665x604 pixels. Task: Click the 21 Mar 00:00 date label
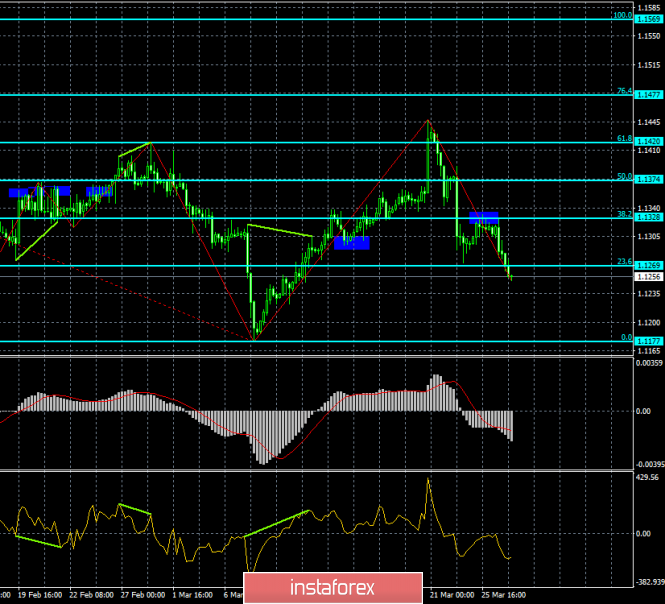coord(451,593)
